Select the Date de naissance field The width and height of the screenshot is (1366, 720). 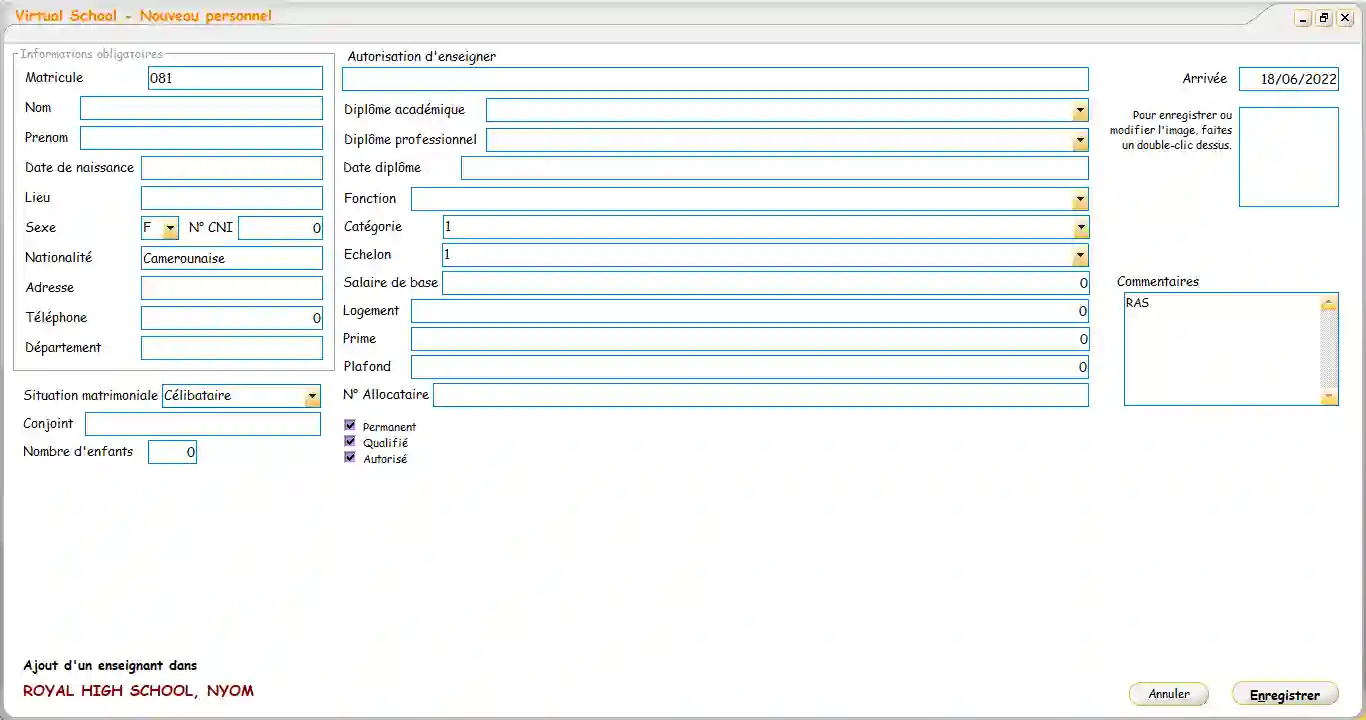231,167
